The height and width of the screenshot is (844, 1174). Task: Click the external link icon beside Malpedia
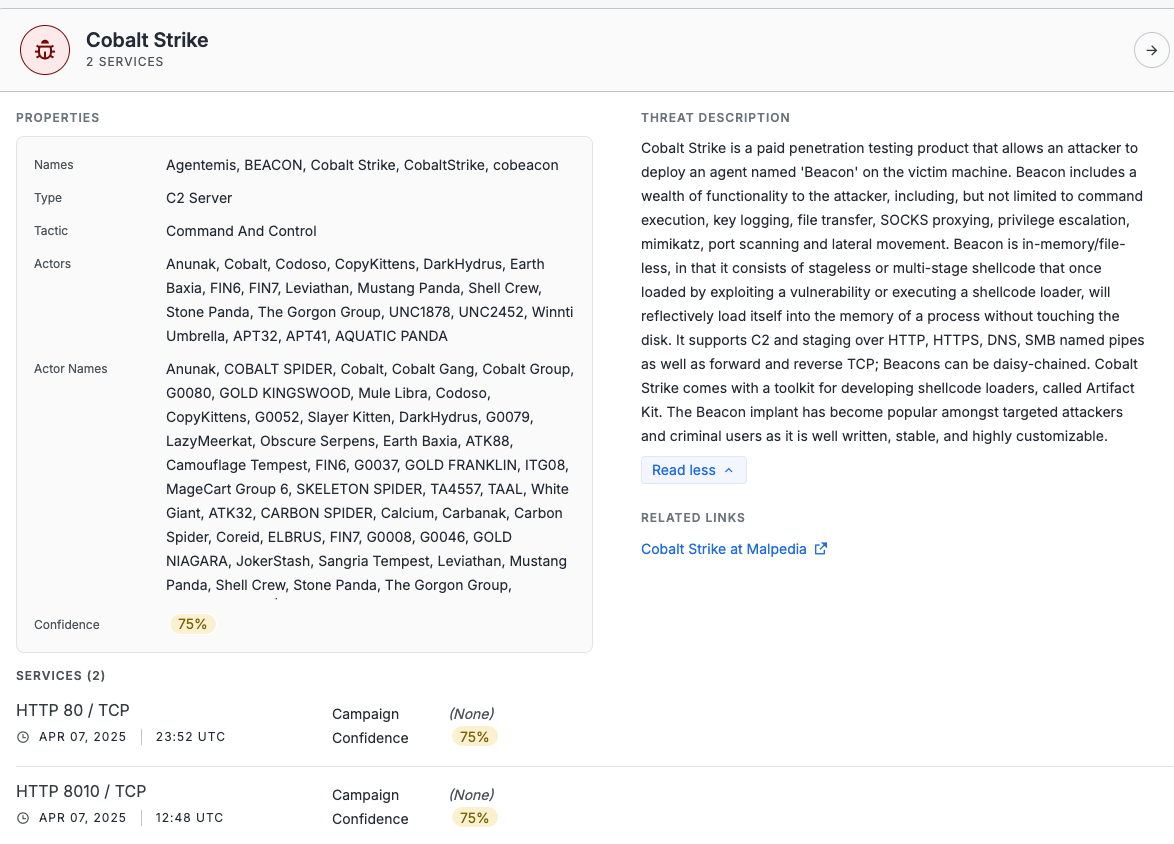[x=821, y=549]
